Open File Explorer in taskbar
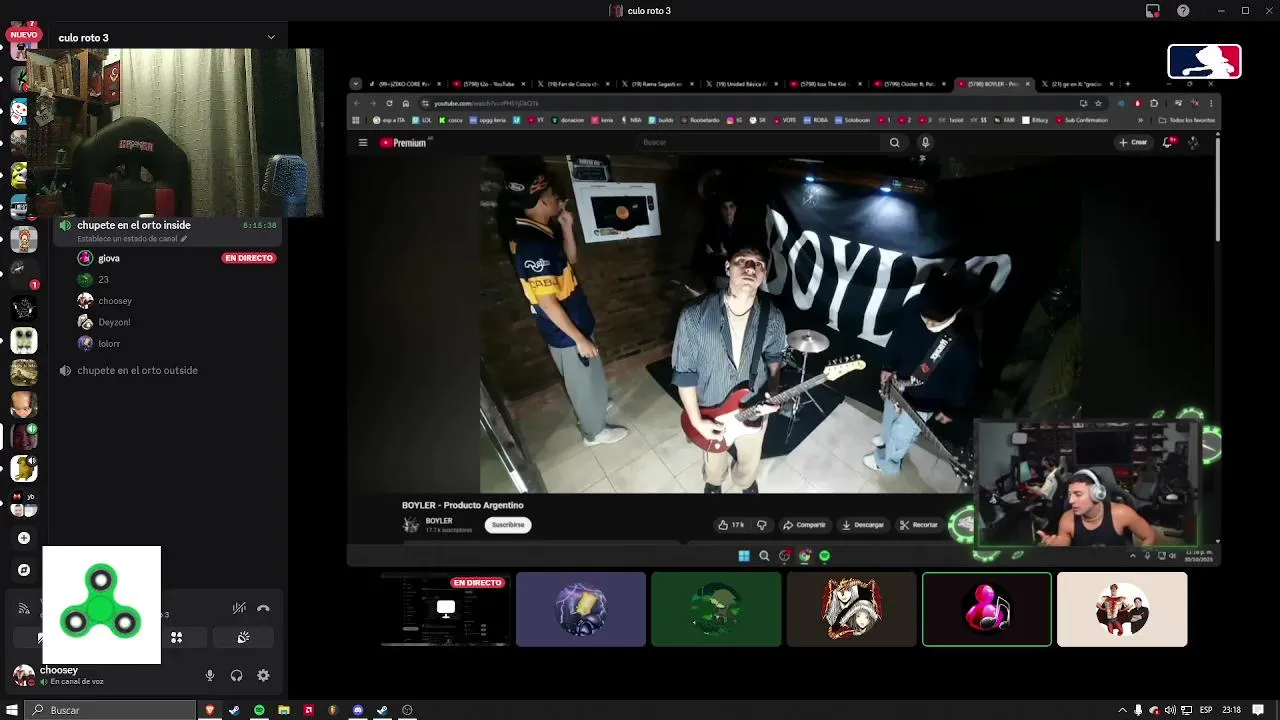The image size is (1280, 720). click(x=284, y=710)
